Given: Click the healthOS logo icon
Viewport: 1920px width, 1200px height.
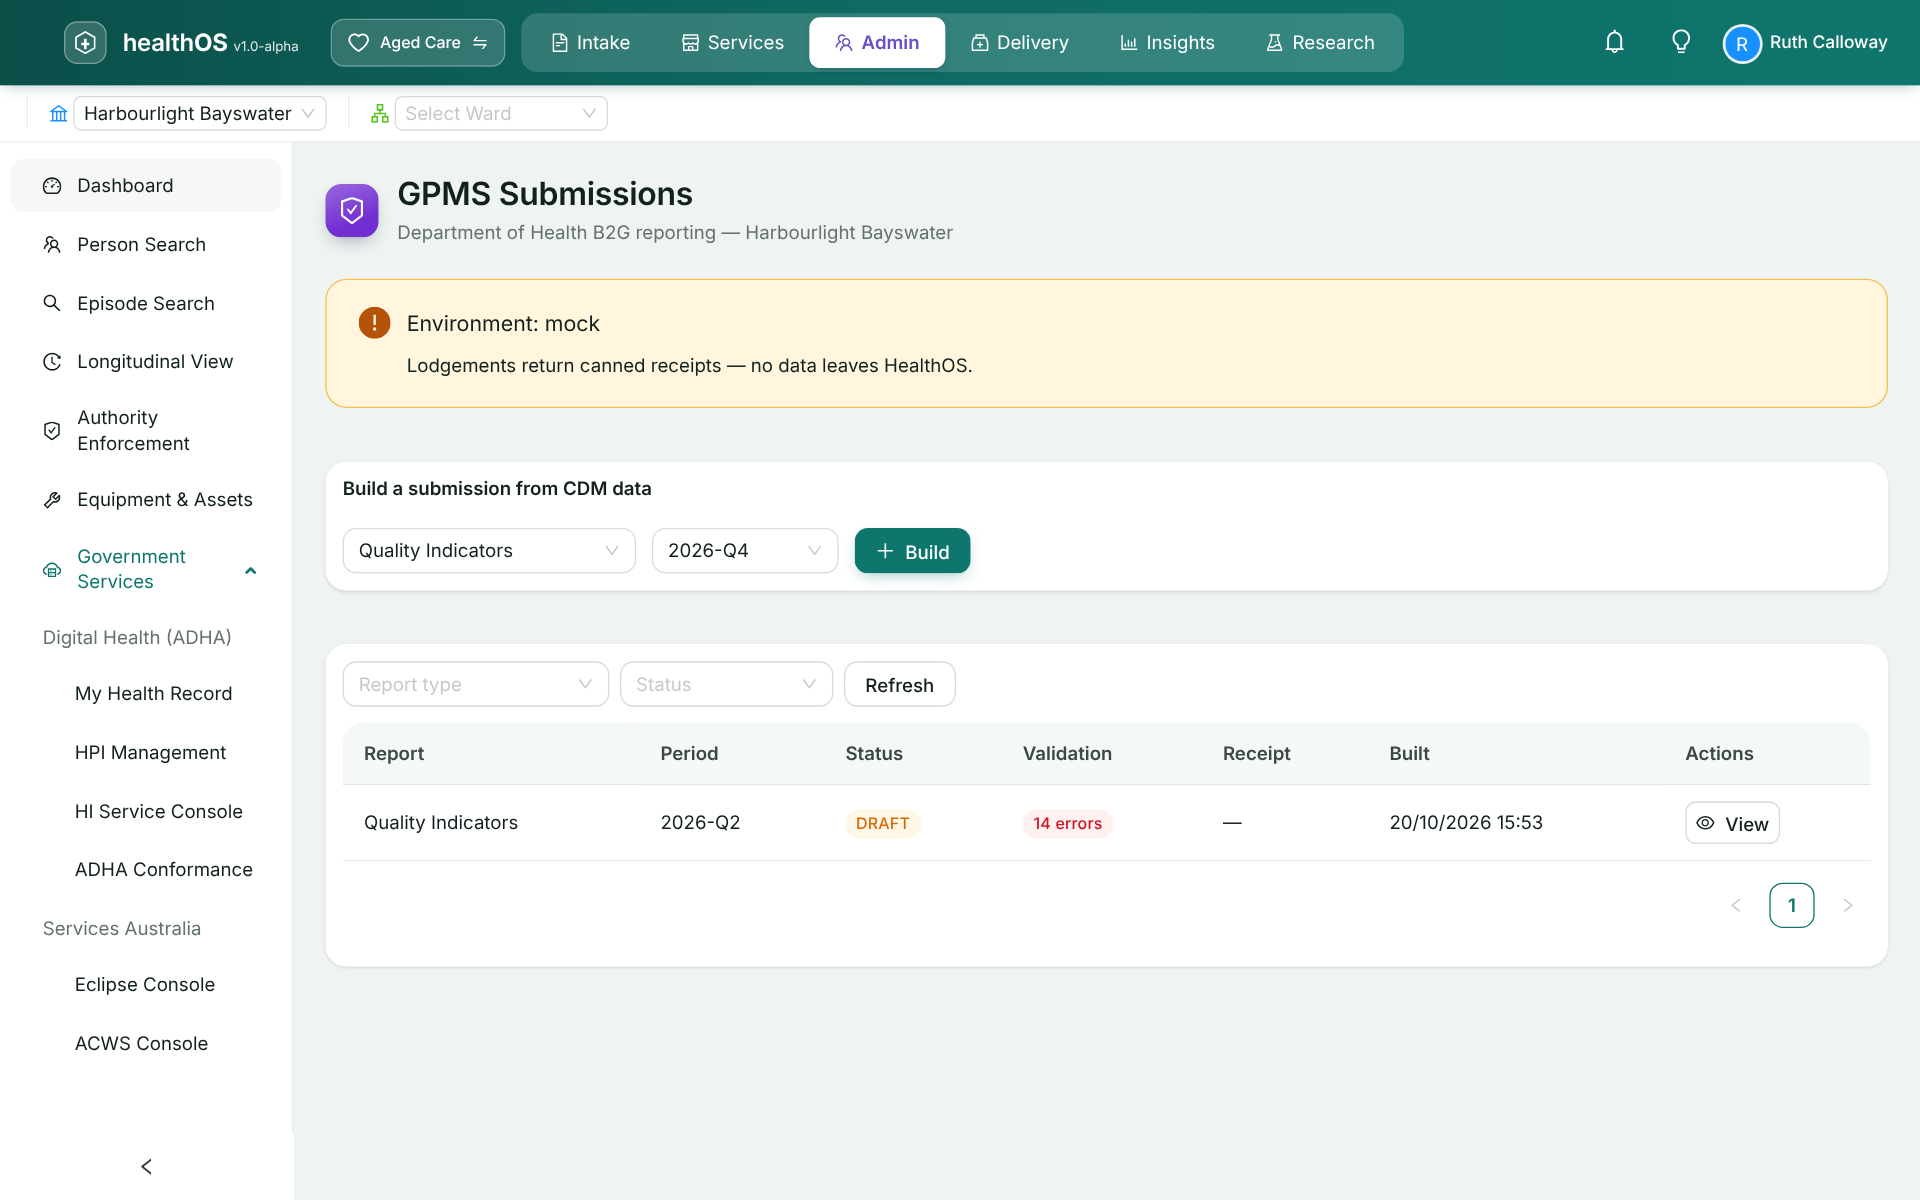Looking at the screenshot, I should (85, 42).
